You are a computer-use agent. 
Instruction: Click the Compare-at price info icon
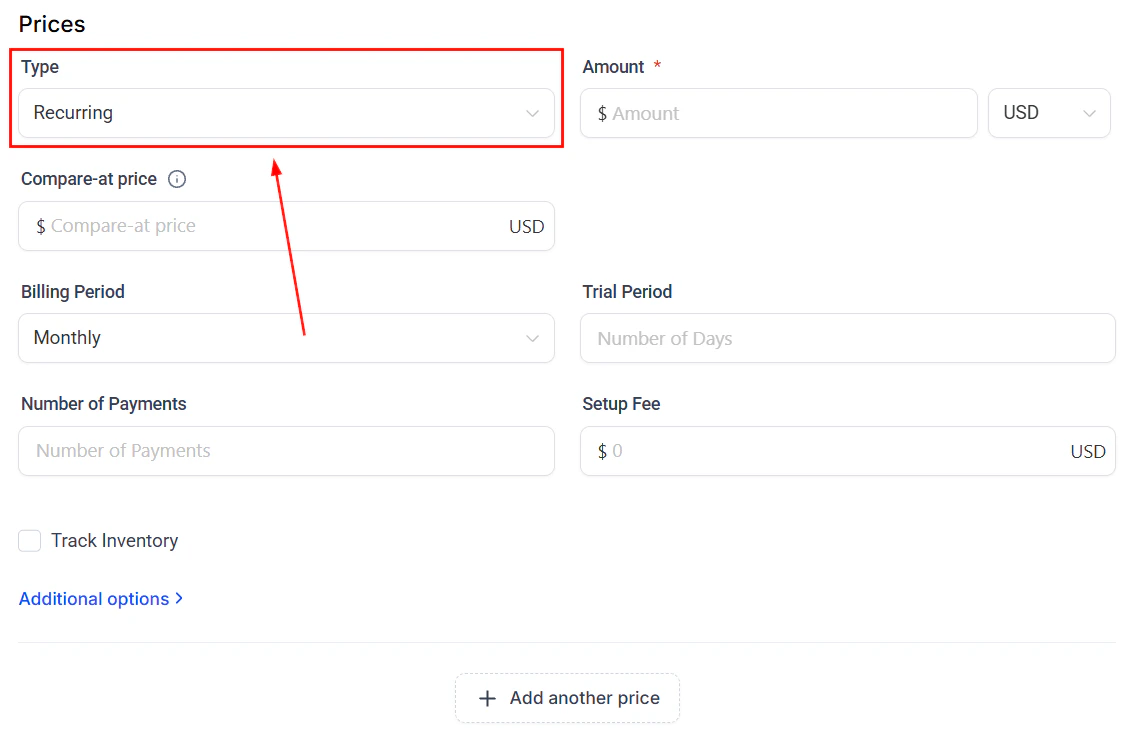click(177, 179)
